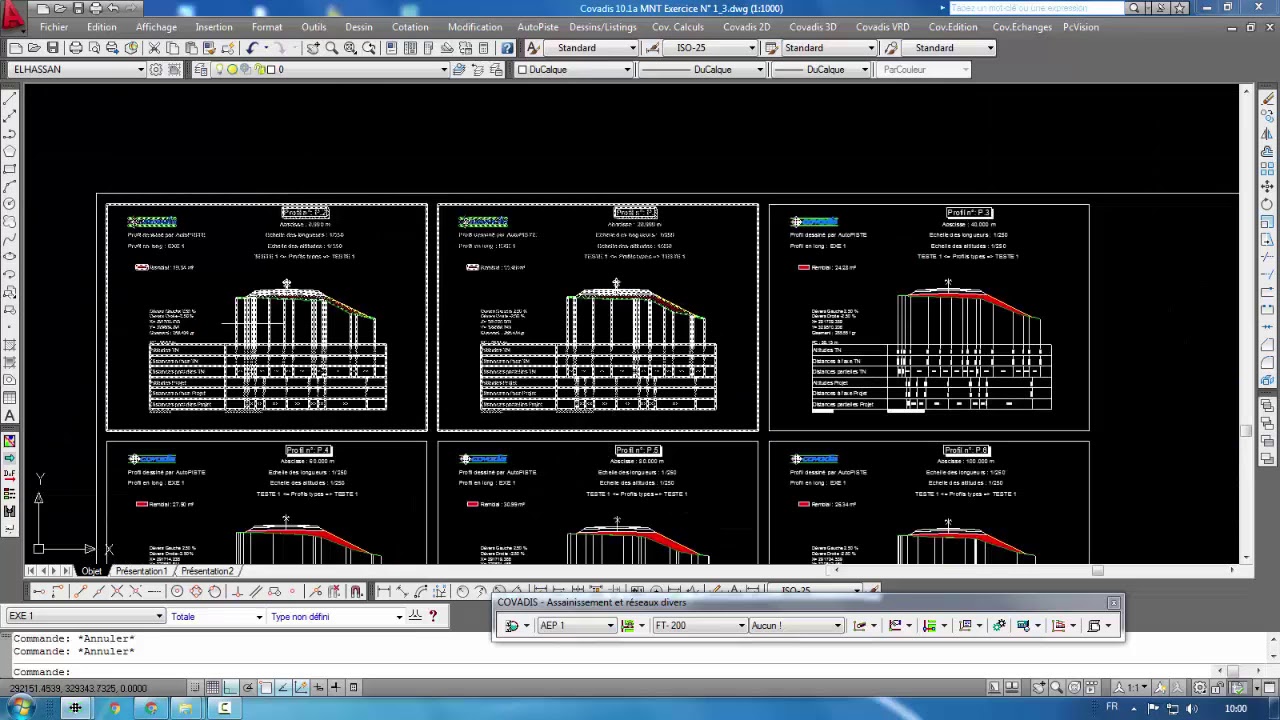Viewport: 1280px width, 720px height.
Task: Open the Covadis 3D menu
Action: click(812, 27)
